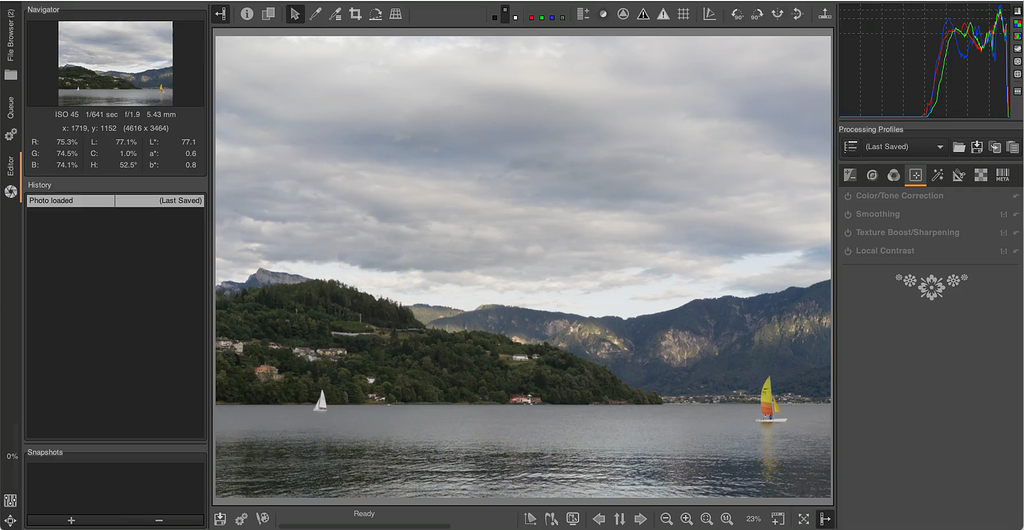The height and width of the screenshot is (530, 1024).
Task: Expand the Texture Boost/Sharpening section
Action: tap(907, 233)
